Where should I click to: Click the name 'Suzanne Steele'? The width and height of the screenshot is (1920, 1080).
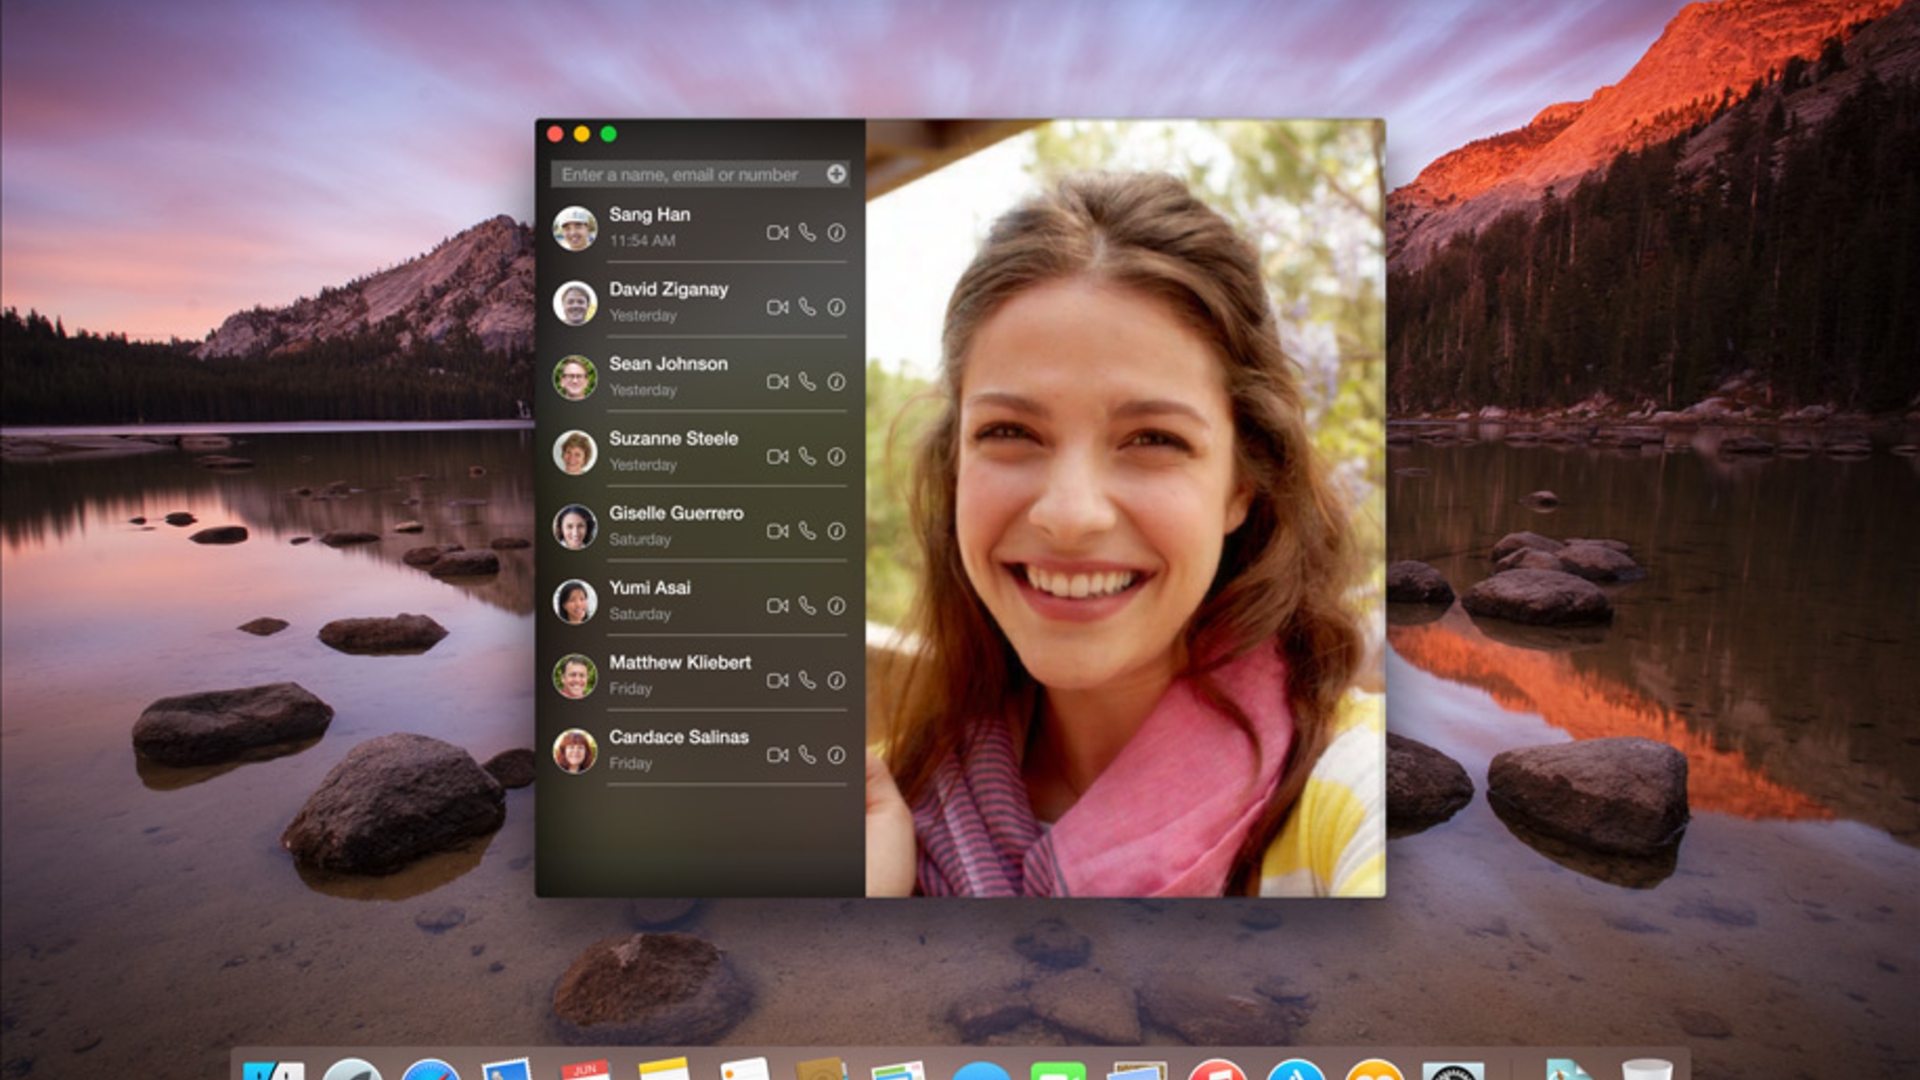point(674,438)
